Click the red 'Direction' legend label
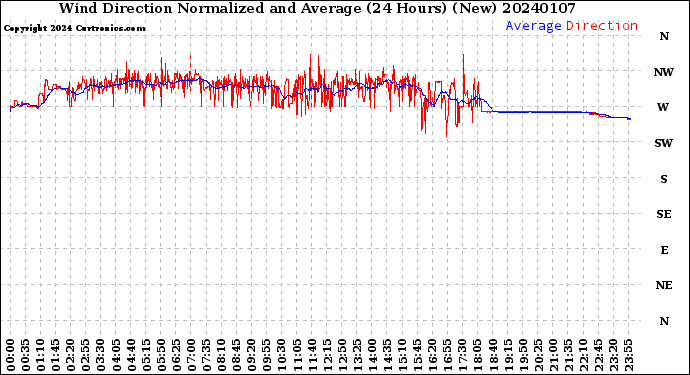 [x=602, y=26]
